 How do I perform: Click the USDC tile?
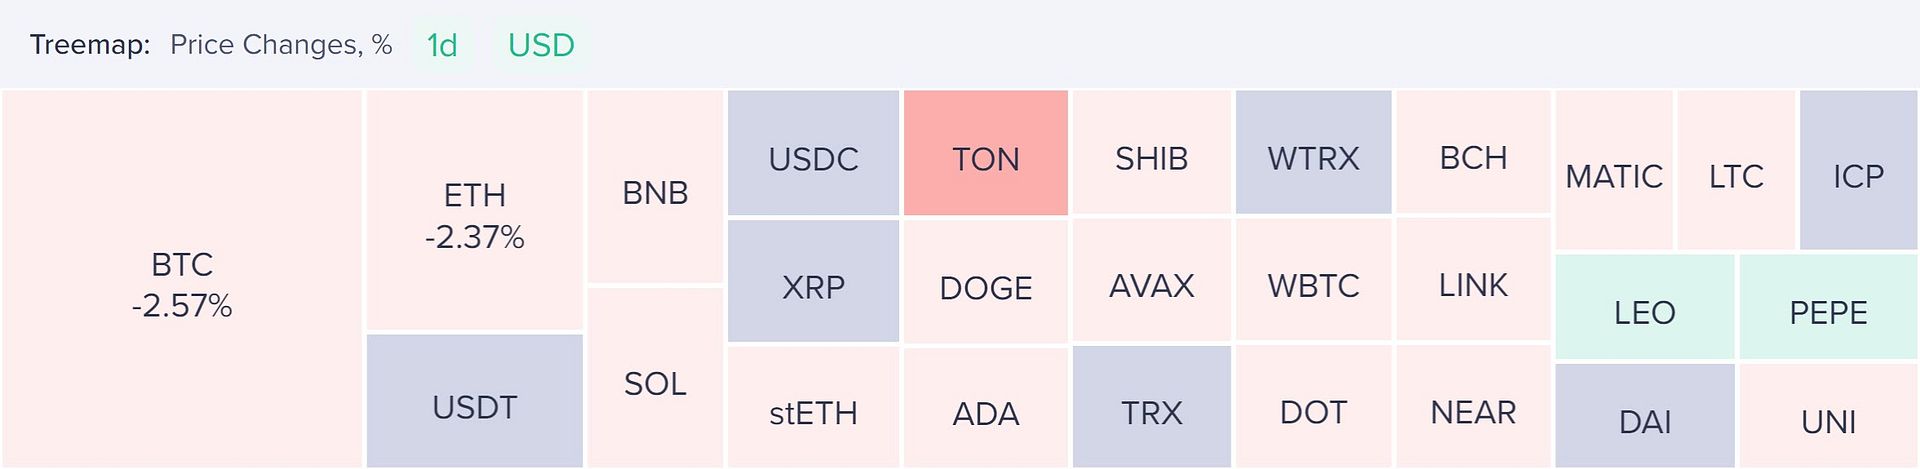coord(813,153)
